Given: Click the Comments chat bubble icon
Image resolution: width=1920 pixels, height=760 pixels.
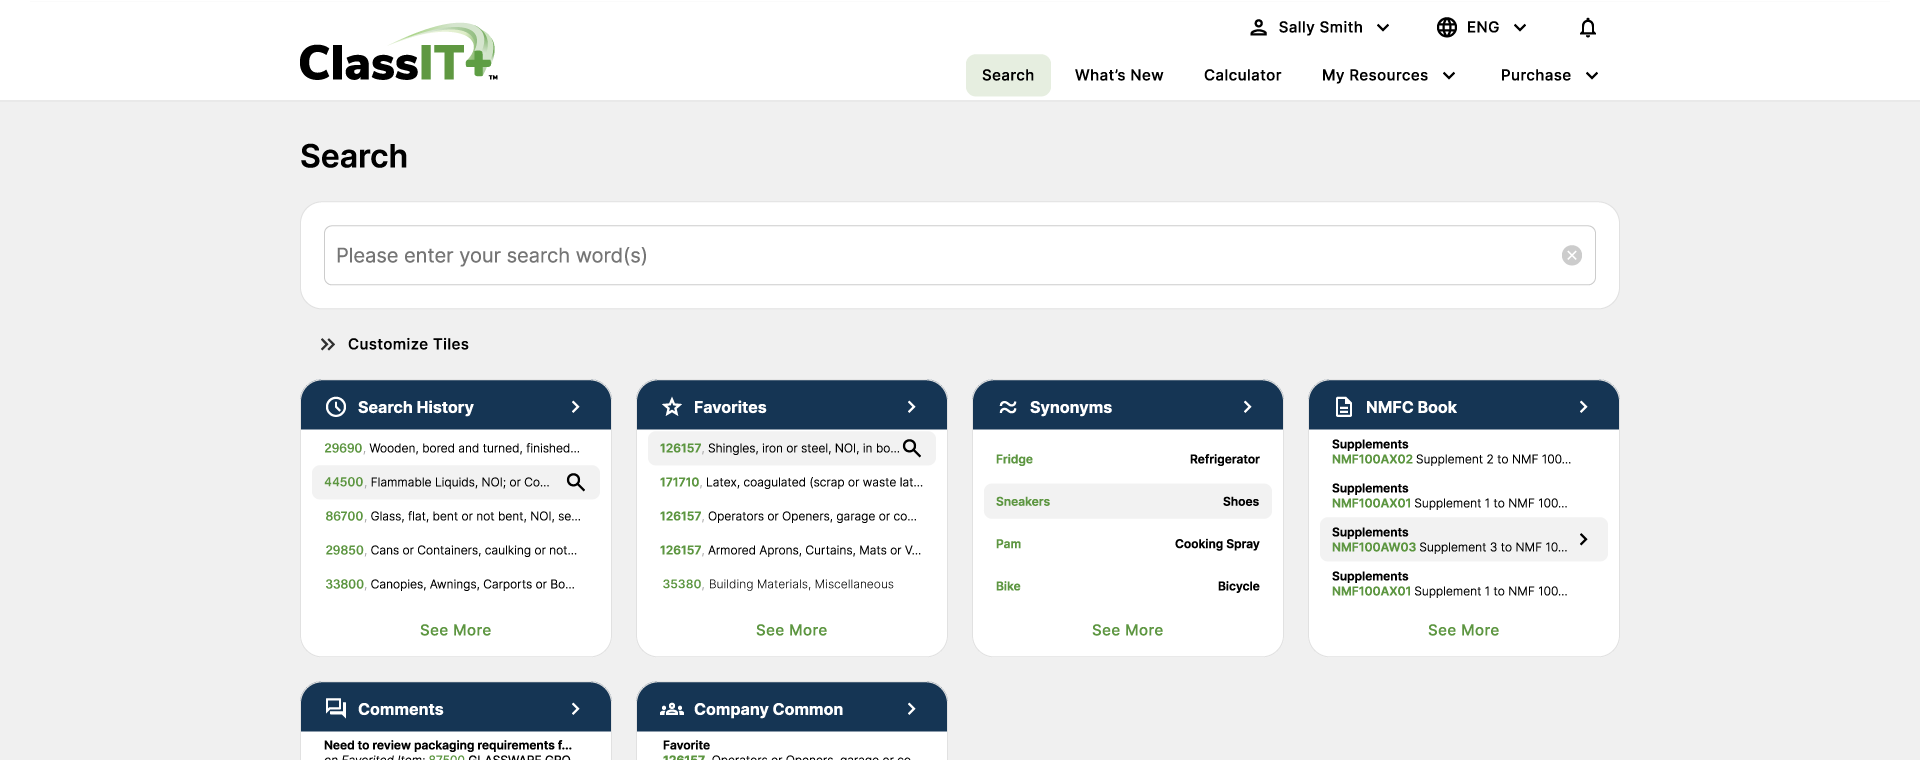Looking at the screenshot, I should click(336, 708).
